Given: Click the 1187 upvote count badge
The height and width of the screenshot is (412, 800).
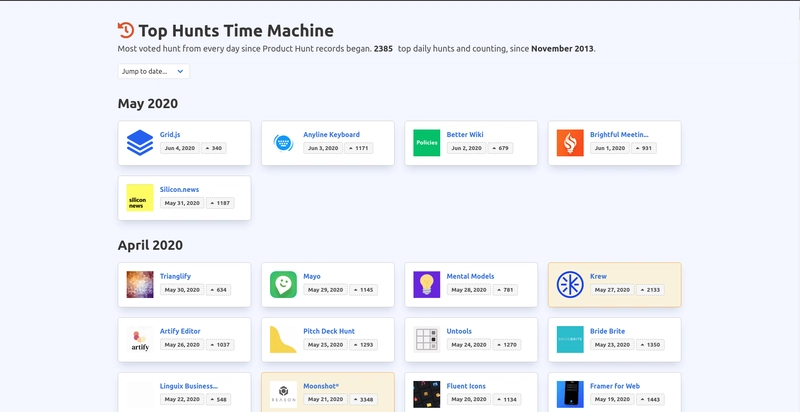Looking at the screenshot, I should click(219, 203).
